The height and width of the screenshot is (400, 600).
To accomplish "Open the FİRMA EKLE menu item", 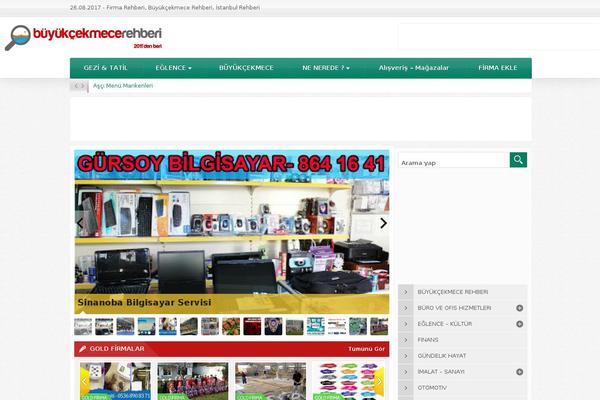I will pyautogui.click(x=497, y=68).
